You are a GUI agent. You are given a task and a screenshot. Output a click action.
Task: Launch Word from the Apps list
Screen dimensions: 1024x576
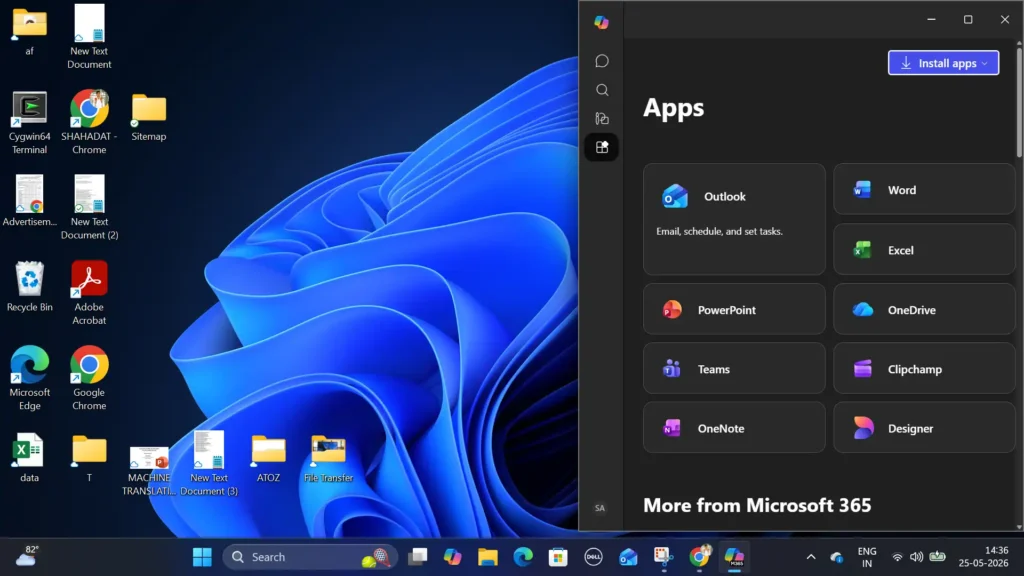click(924, 189)
